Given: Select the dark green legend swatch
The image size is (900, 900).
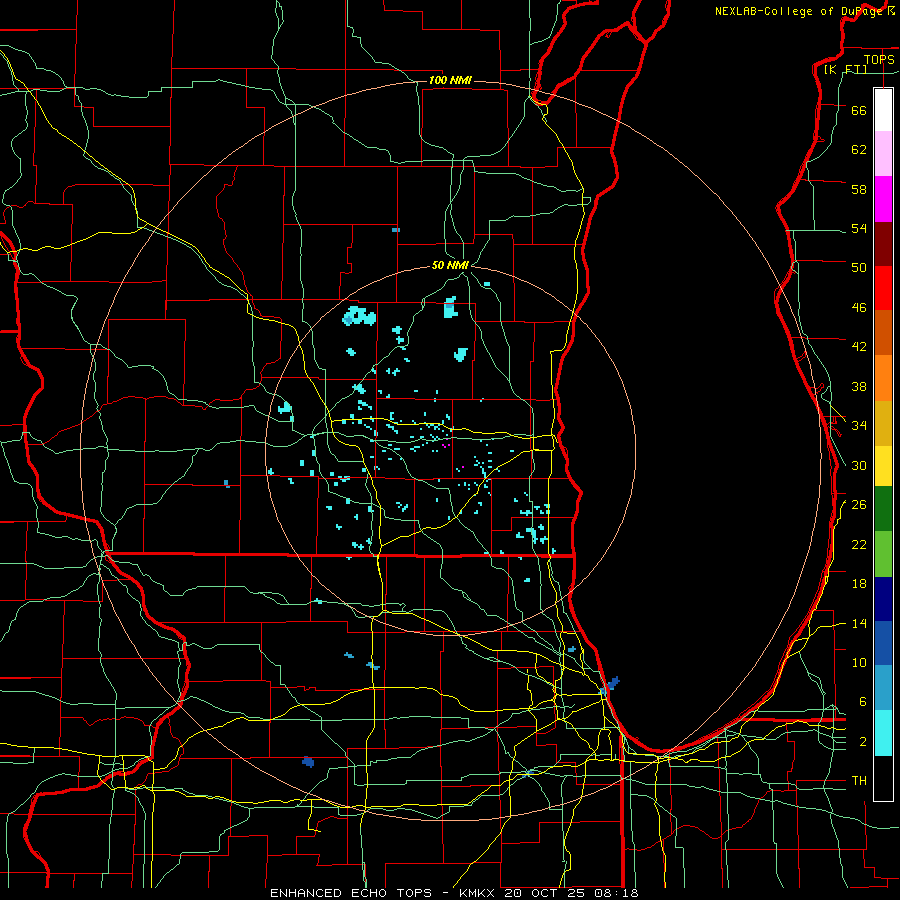Looking at the screenshot, I should (883, 509).
